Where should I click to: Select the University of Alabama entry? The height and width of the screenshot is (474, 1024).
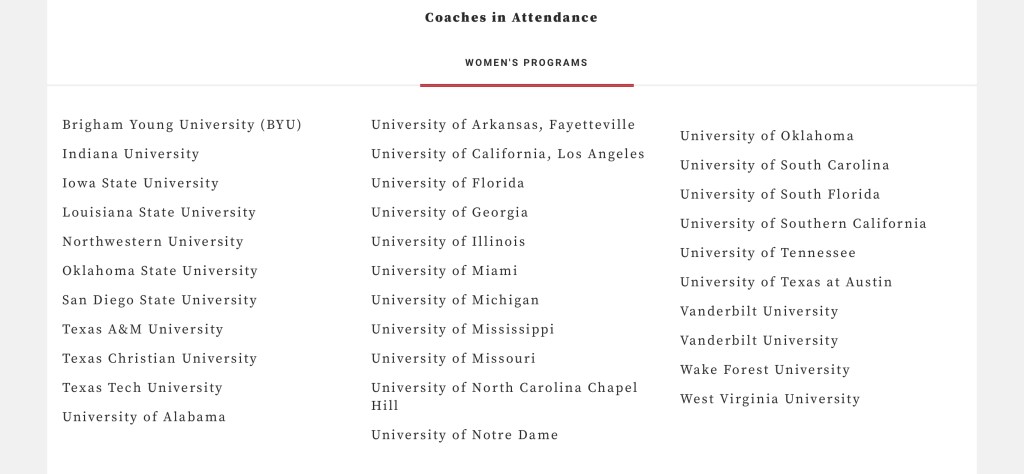pos(144,417)
